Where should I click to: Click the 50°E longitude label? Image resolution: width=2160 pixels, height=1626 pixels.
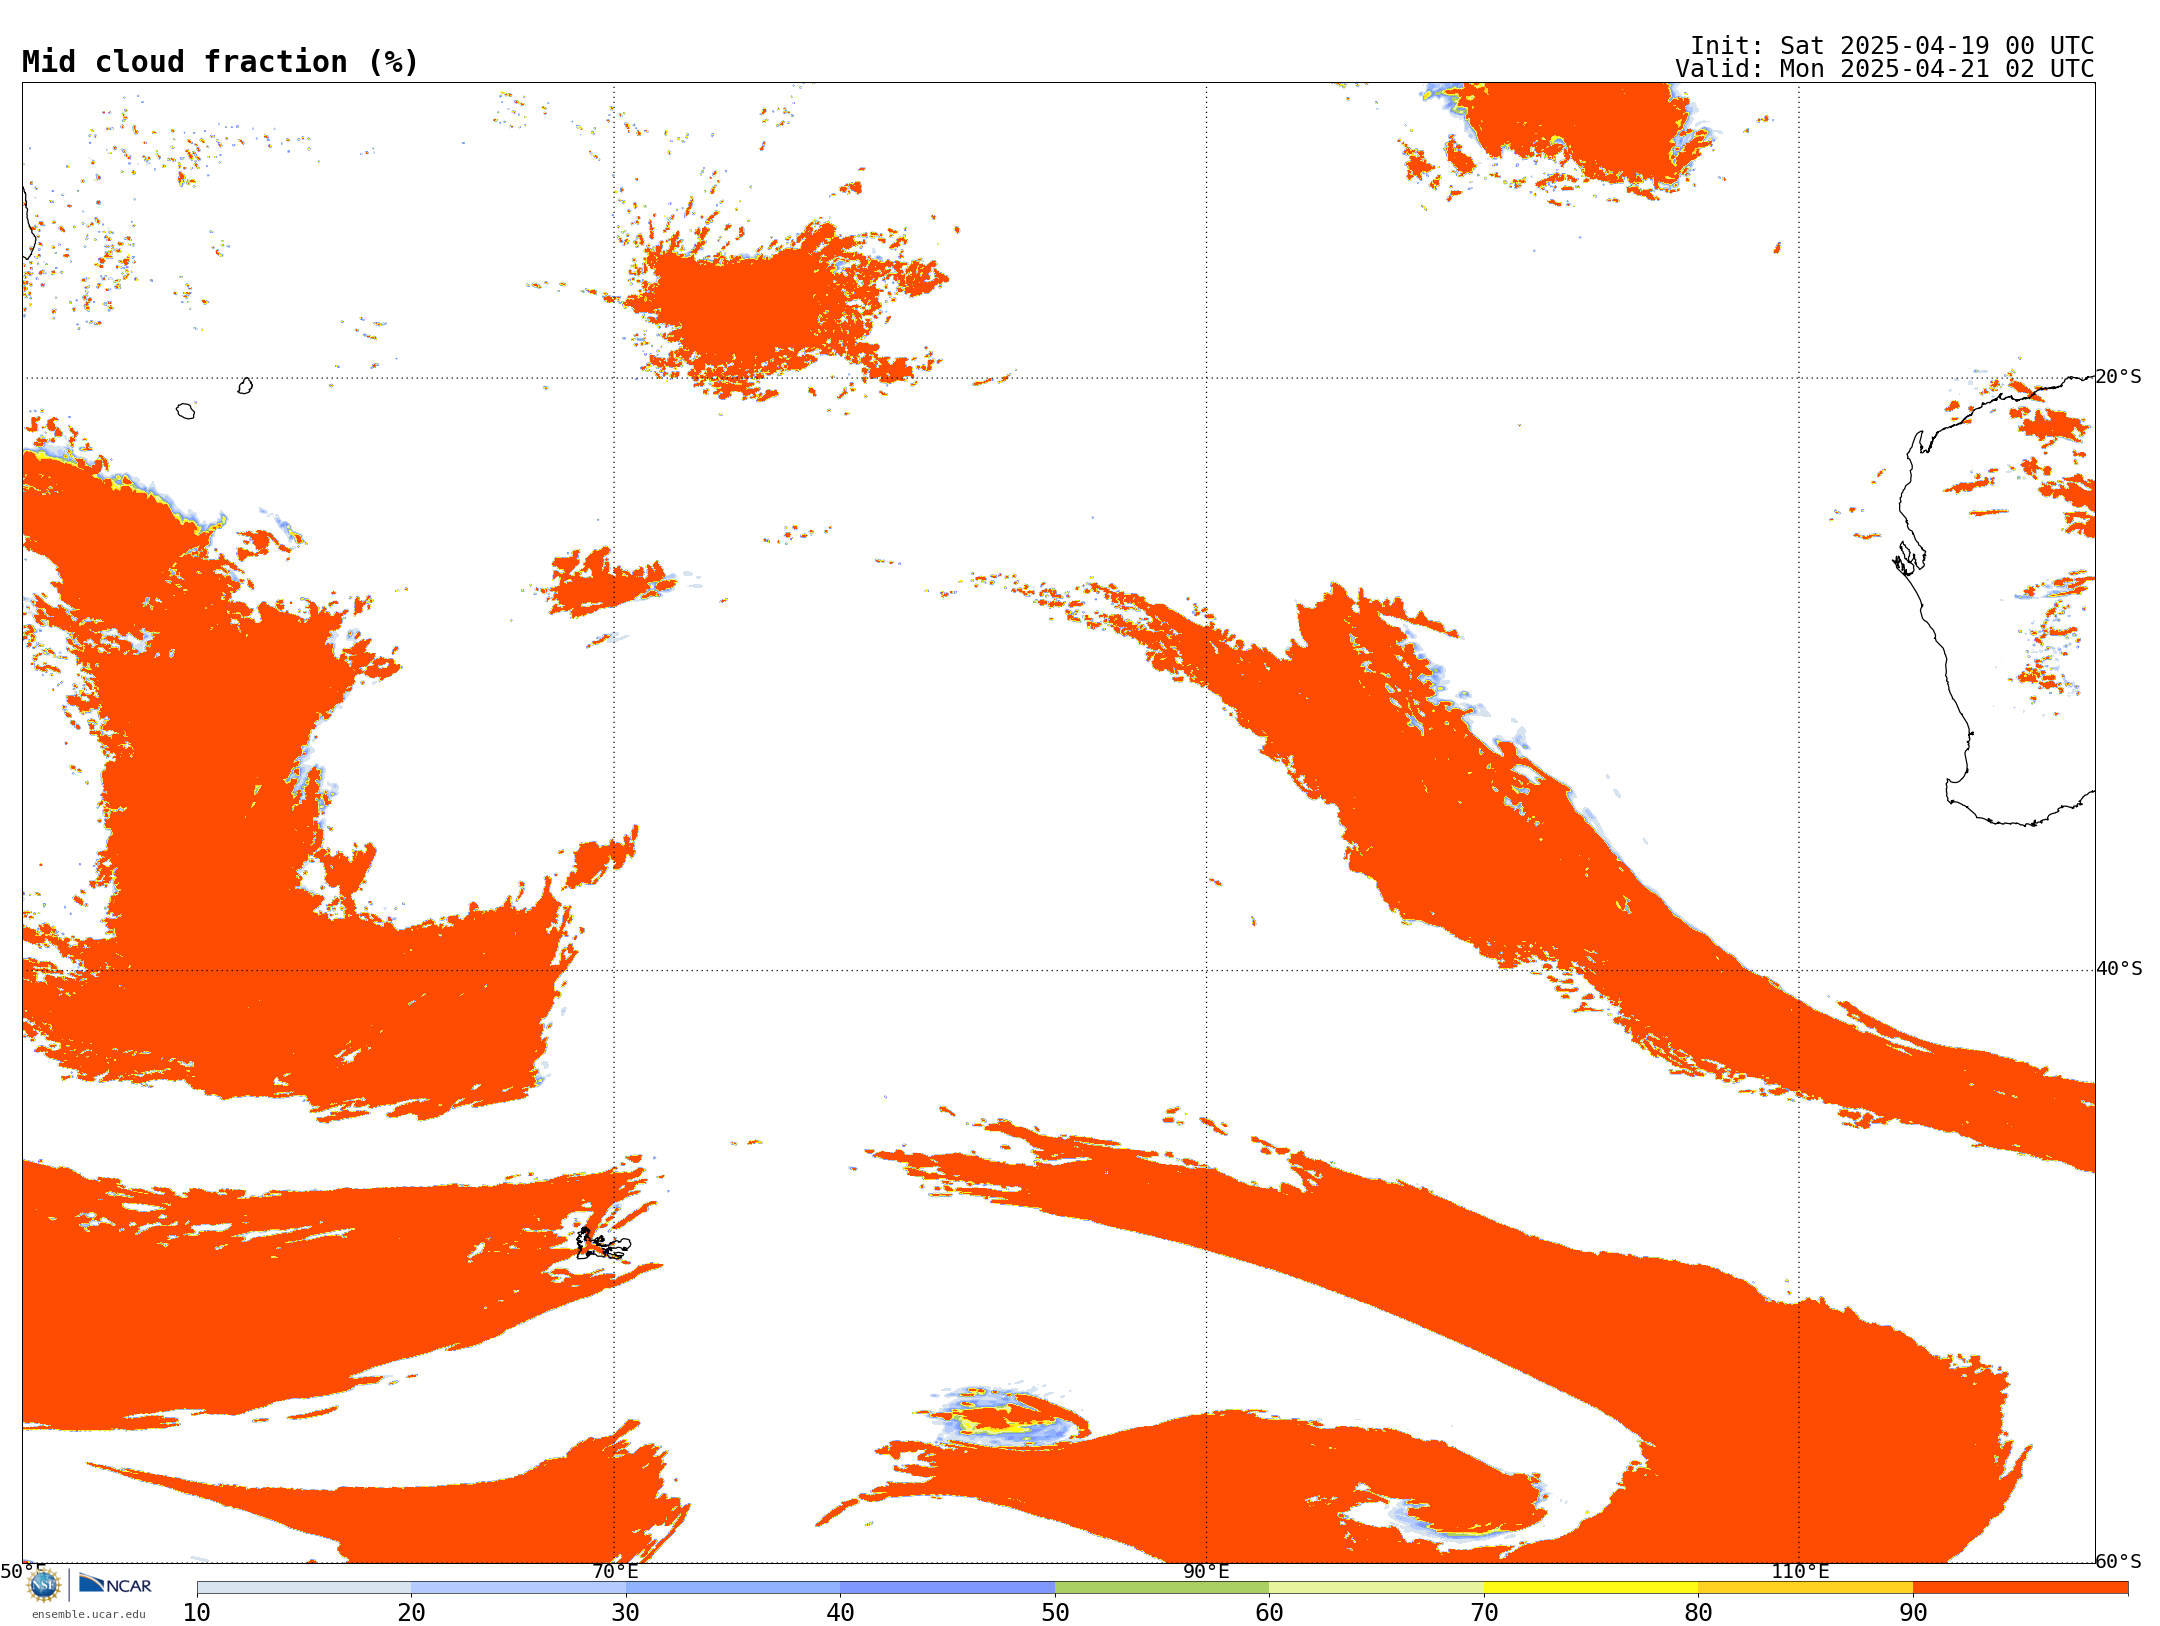tap(23, 1571)
